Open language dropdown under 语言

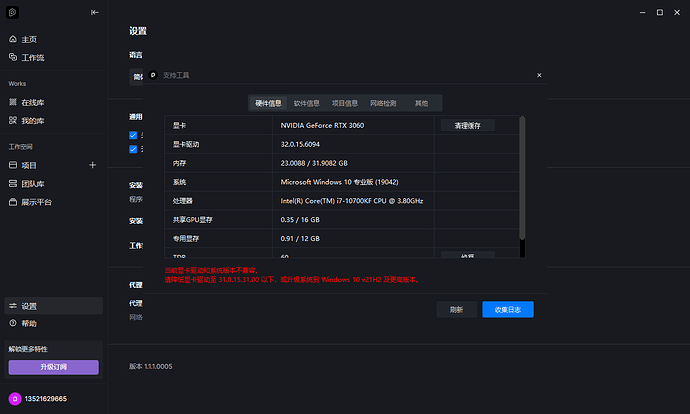tap(136, 77)
